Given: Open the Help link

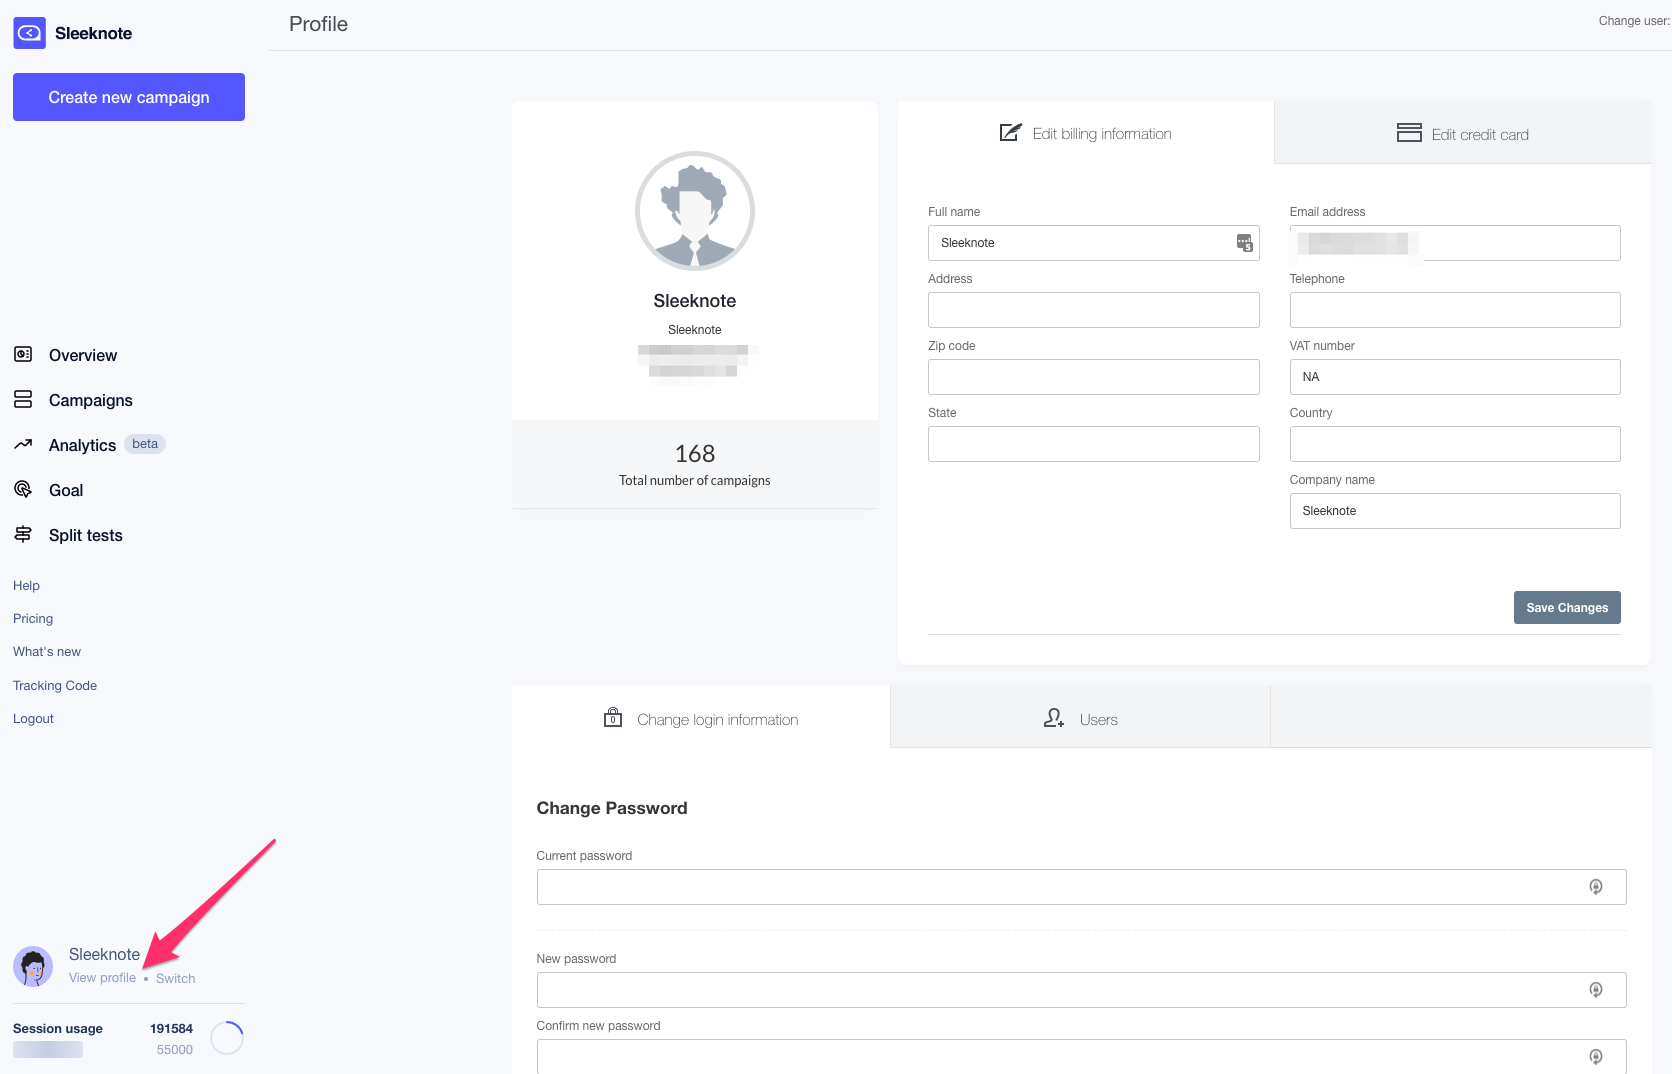Looking at the screenshot, I should click(26, 585).
